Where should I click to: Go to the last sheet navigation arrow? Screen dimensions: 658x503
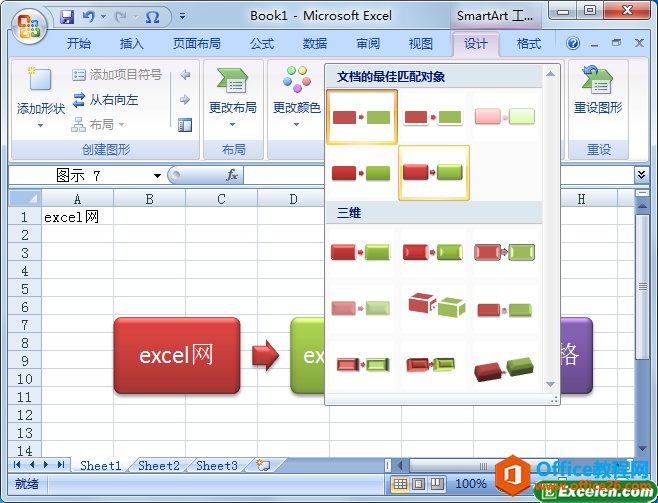pos(61,465)
